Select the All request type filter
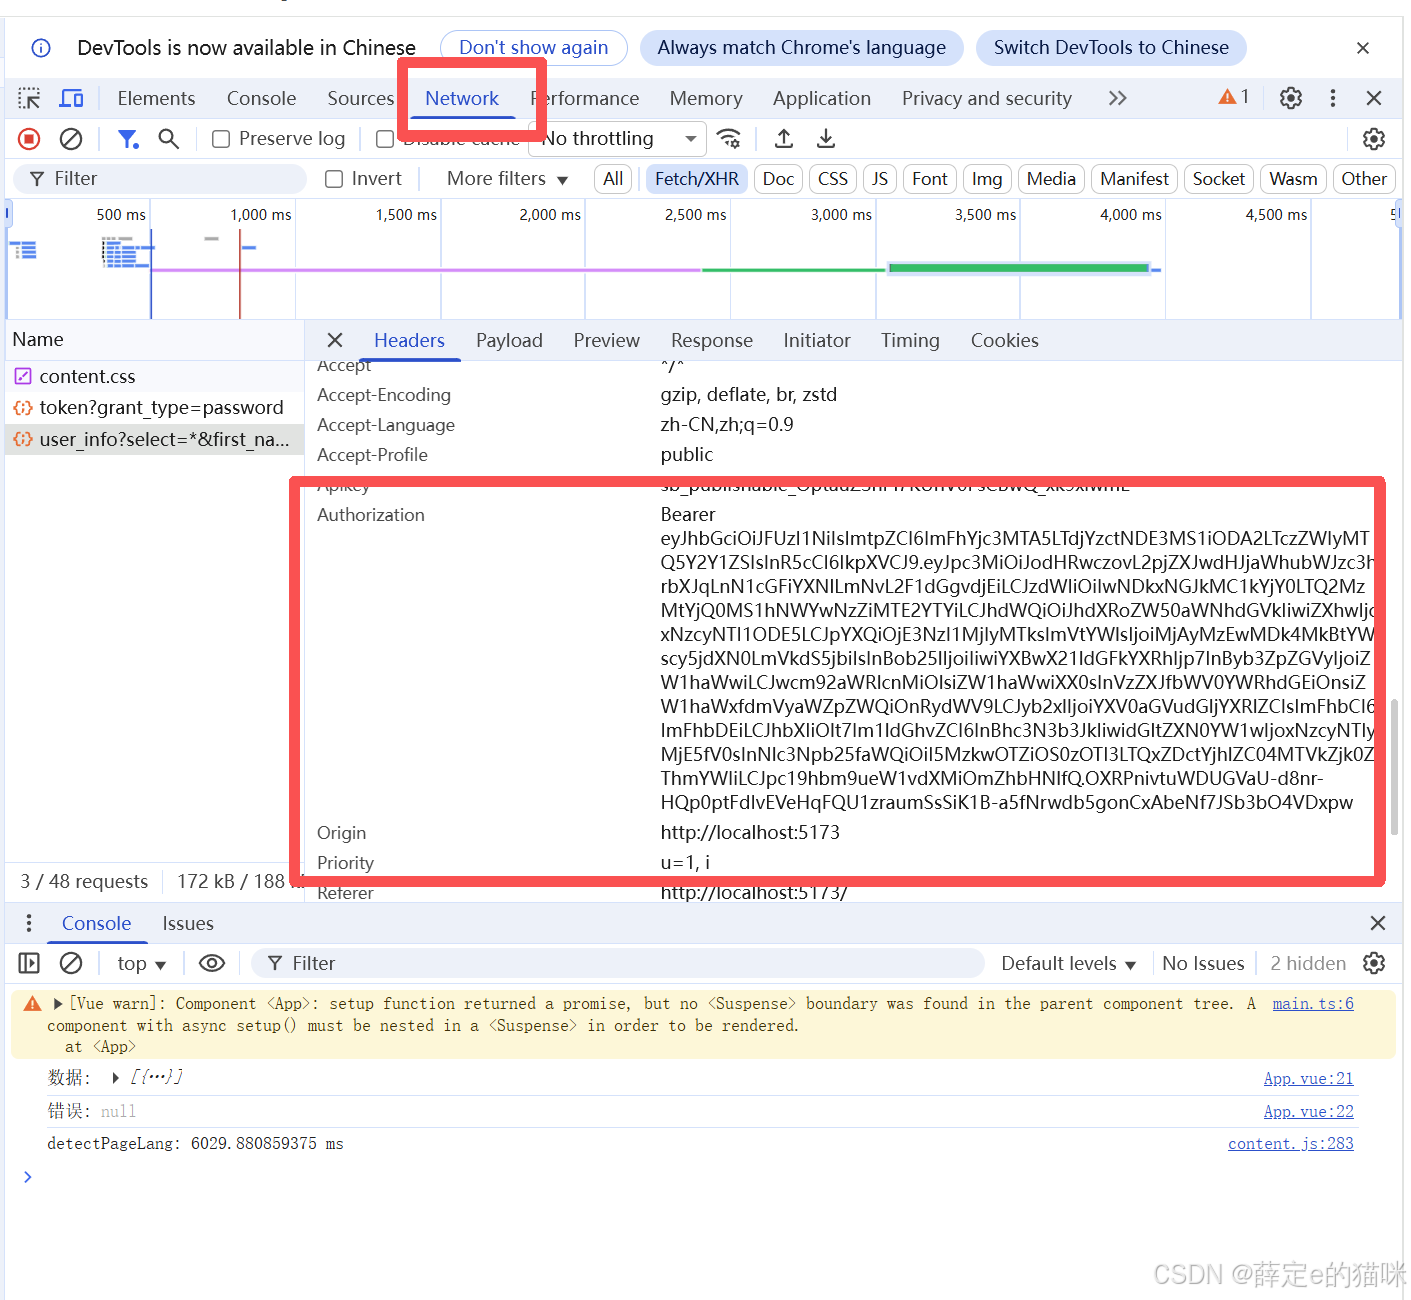The height and width of the screenshot is (1300, 1411). tap(613, 179)
